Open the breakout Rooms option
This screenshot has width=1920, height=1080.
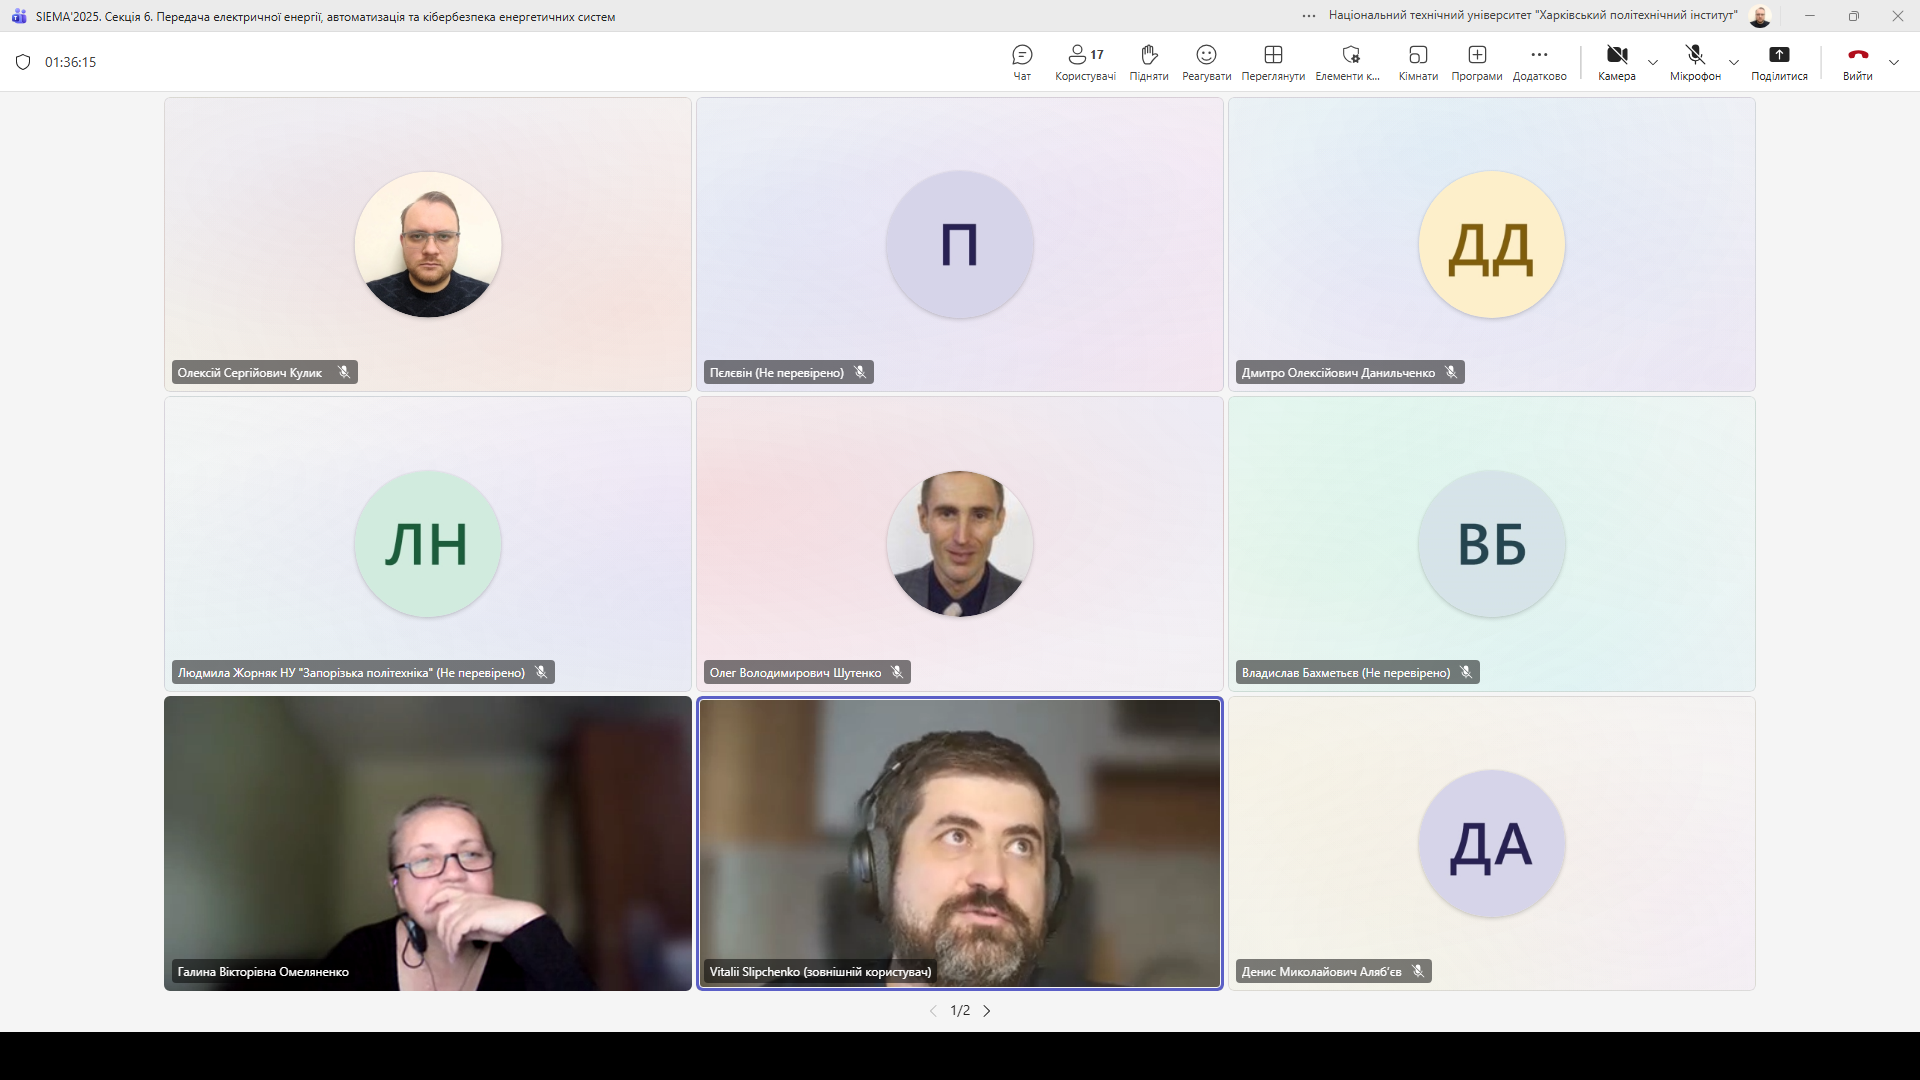pyautogui.click(x=1417, y=61)
